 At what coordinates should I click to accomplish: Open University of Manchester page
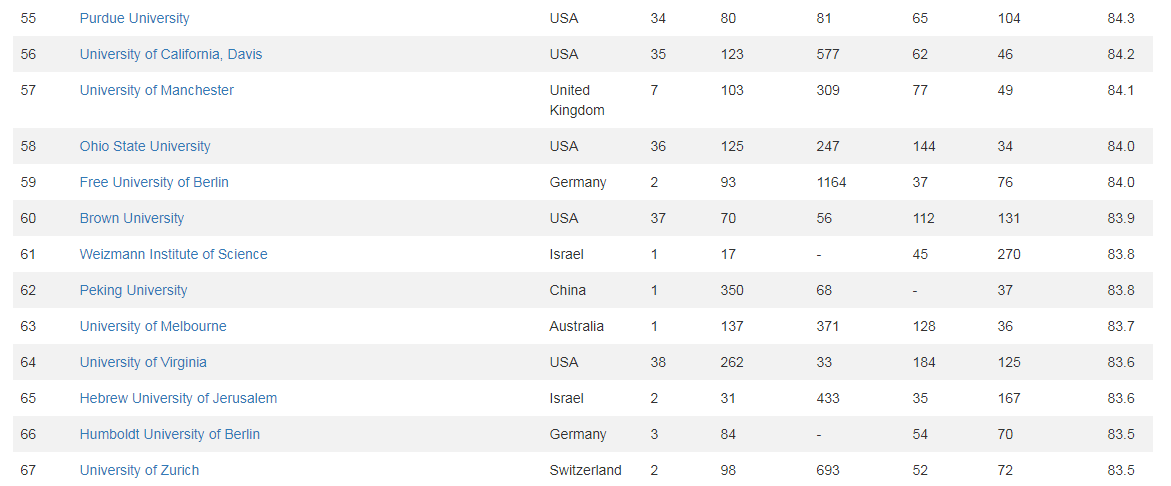pos(156,90)
